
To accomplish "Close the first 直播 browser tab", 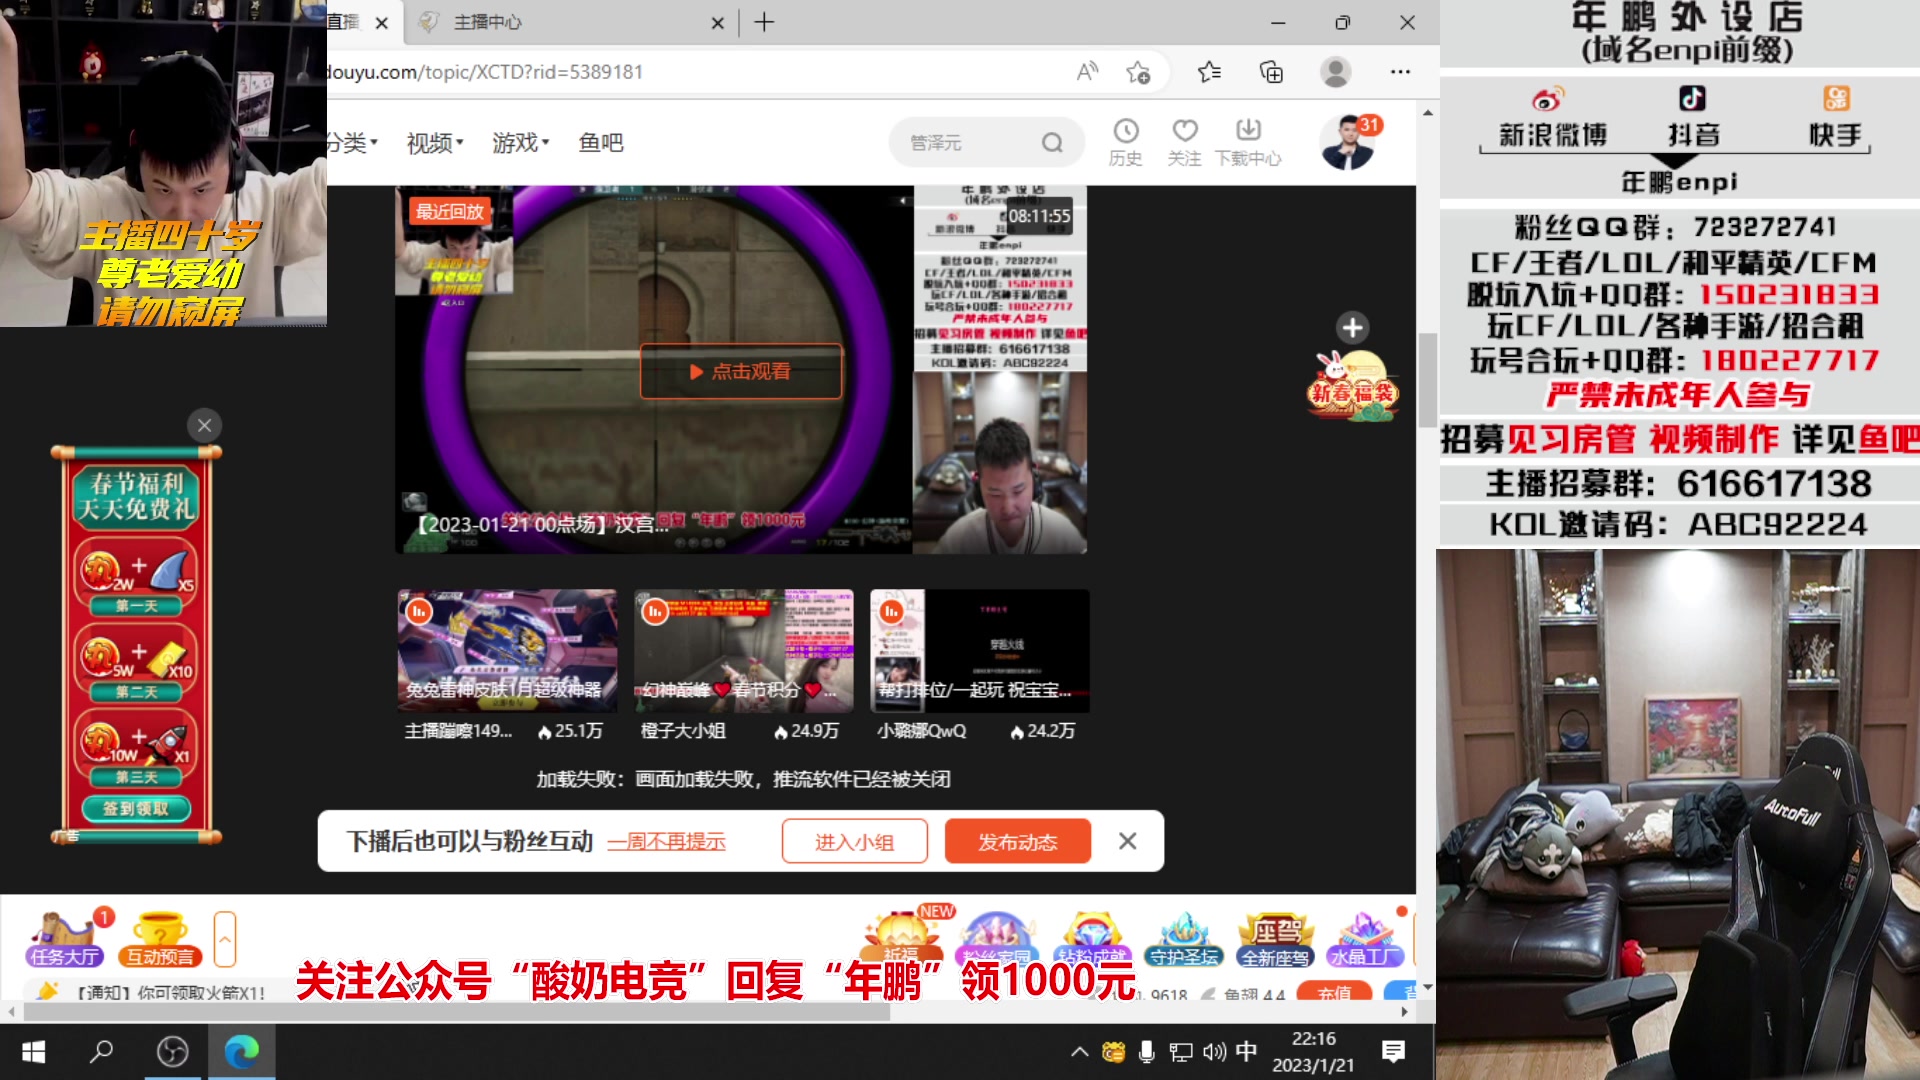I will (x=381, y=22).
